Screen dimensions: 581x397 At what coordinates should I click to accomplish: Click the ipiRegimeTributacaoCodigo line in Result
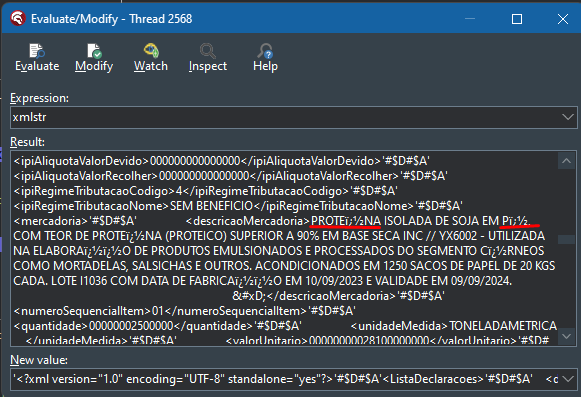(205, 191)
